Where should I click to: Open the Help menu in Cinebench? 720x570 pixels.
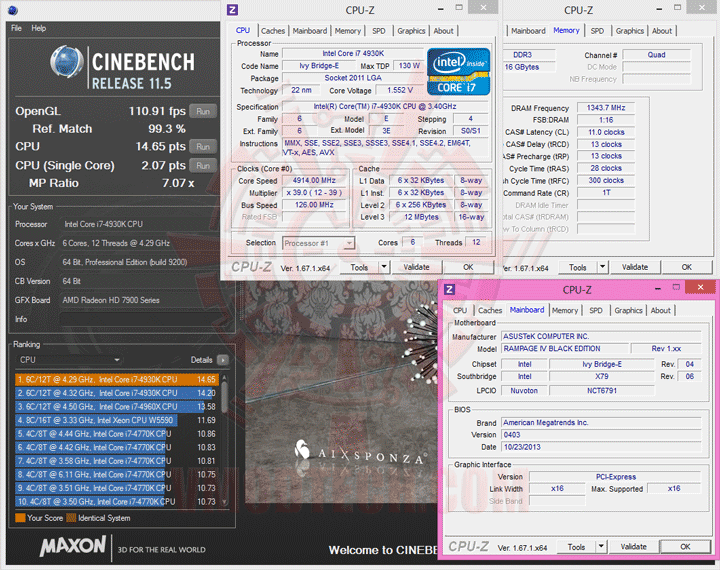point(39,28)
